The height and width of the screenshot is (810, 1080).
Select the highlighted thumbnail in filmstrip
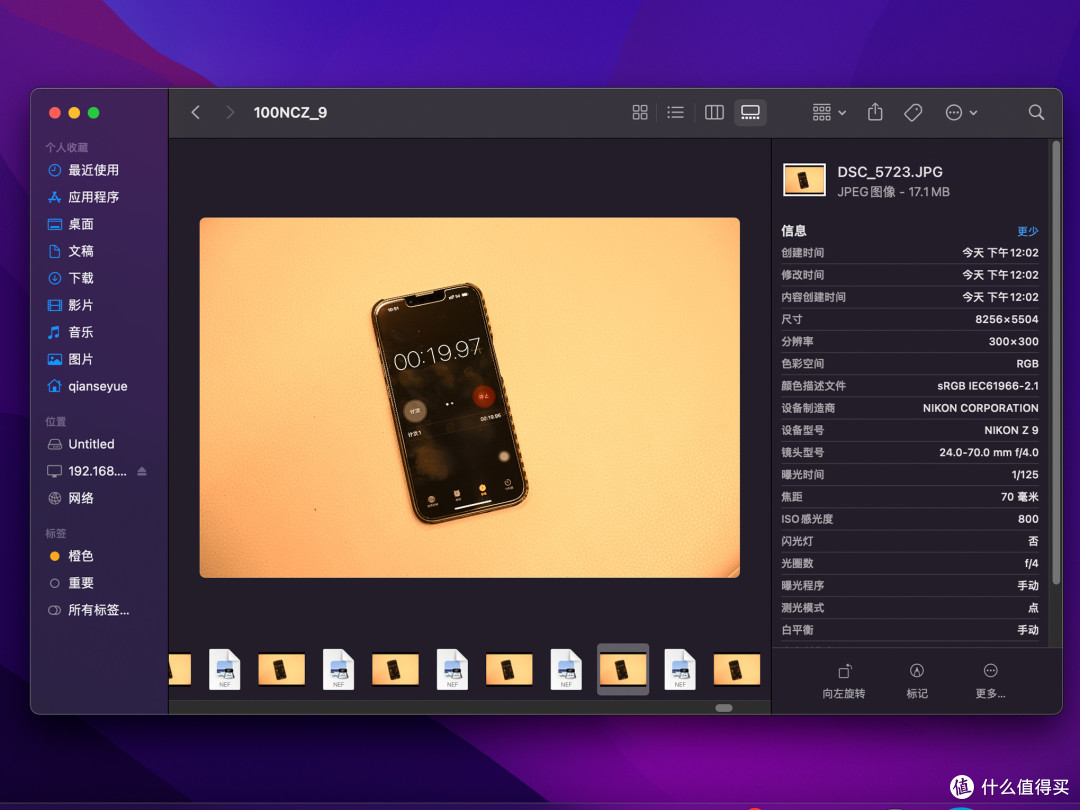[623, 669]
